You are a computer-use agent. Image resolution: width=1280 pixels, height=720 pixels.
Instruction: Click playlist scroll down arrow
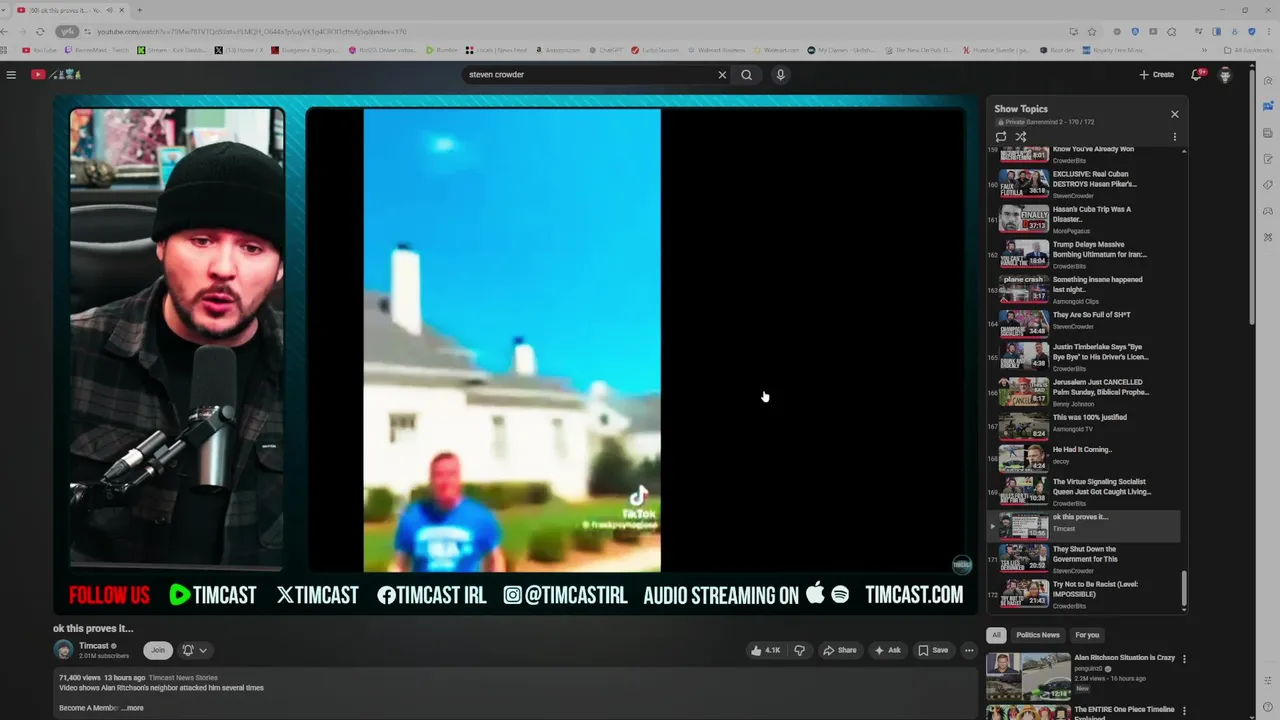click(x=1185, y=609)
